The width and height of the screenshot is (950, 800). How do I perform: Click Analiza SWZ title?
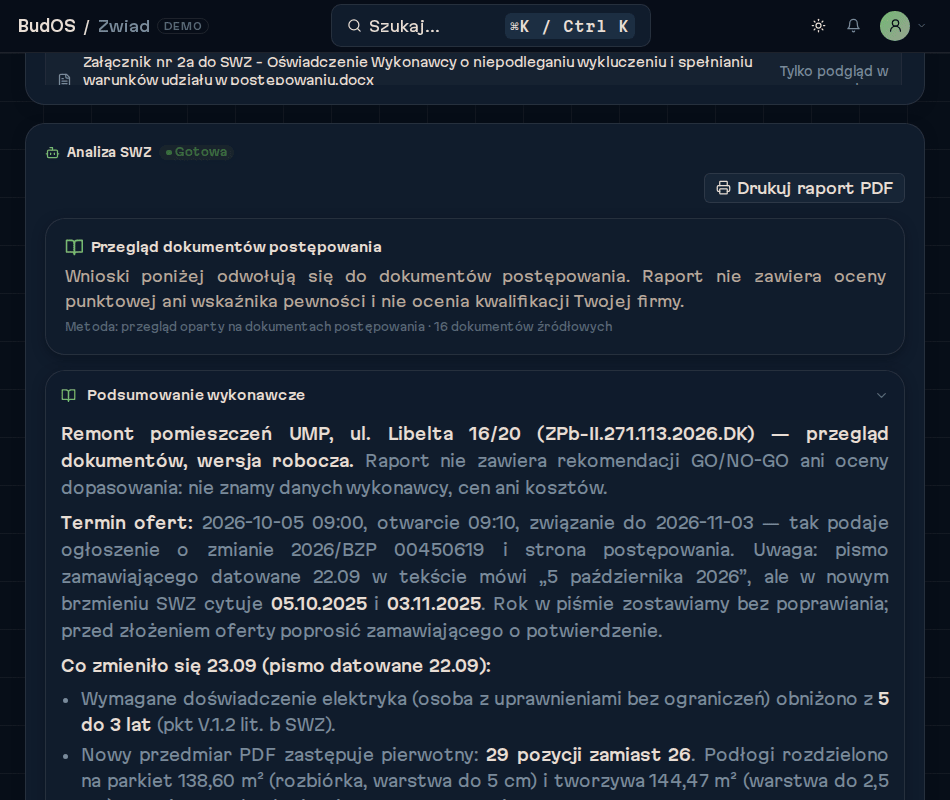(x=109, y=152)
